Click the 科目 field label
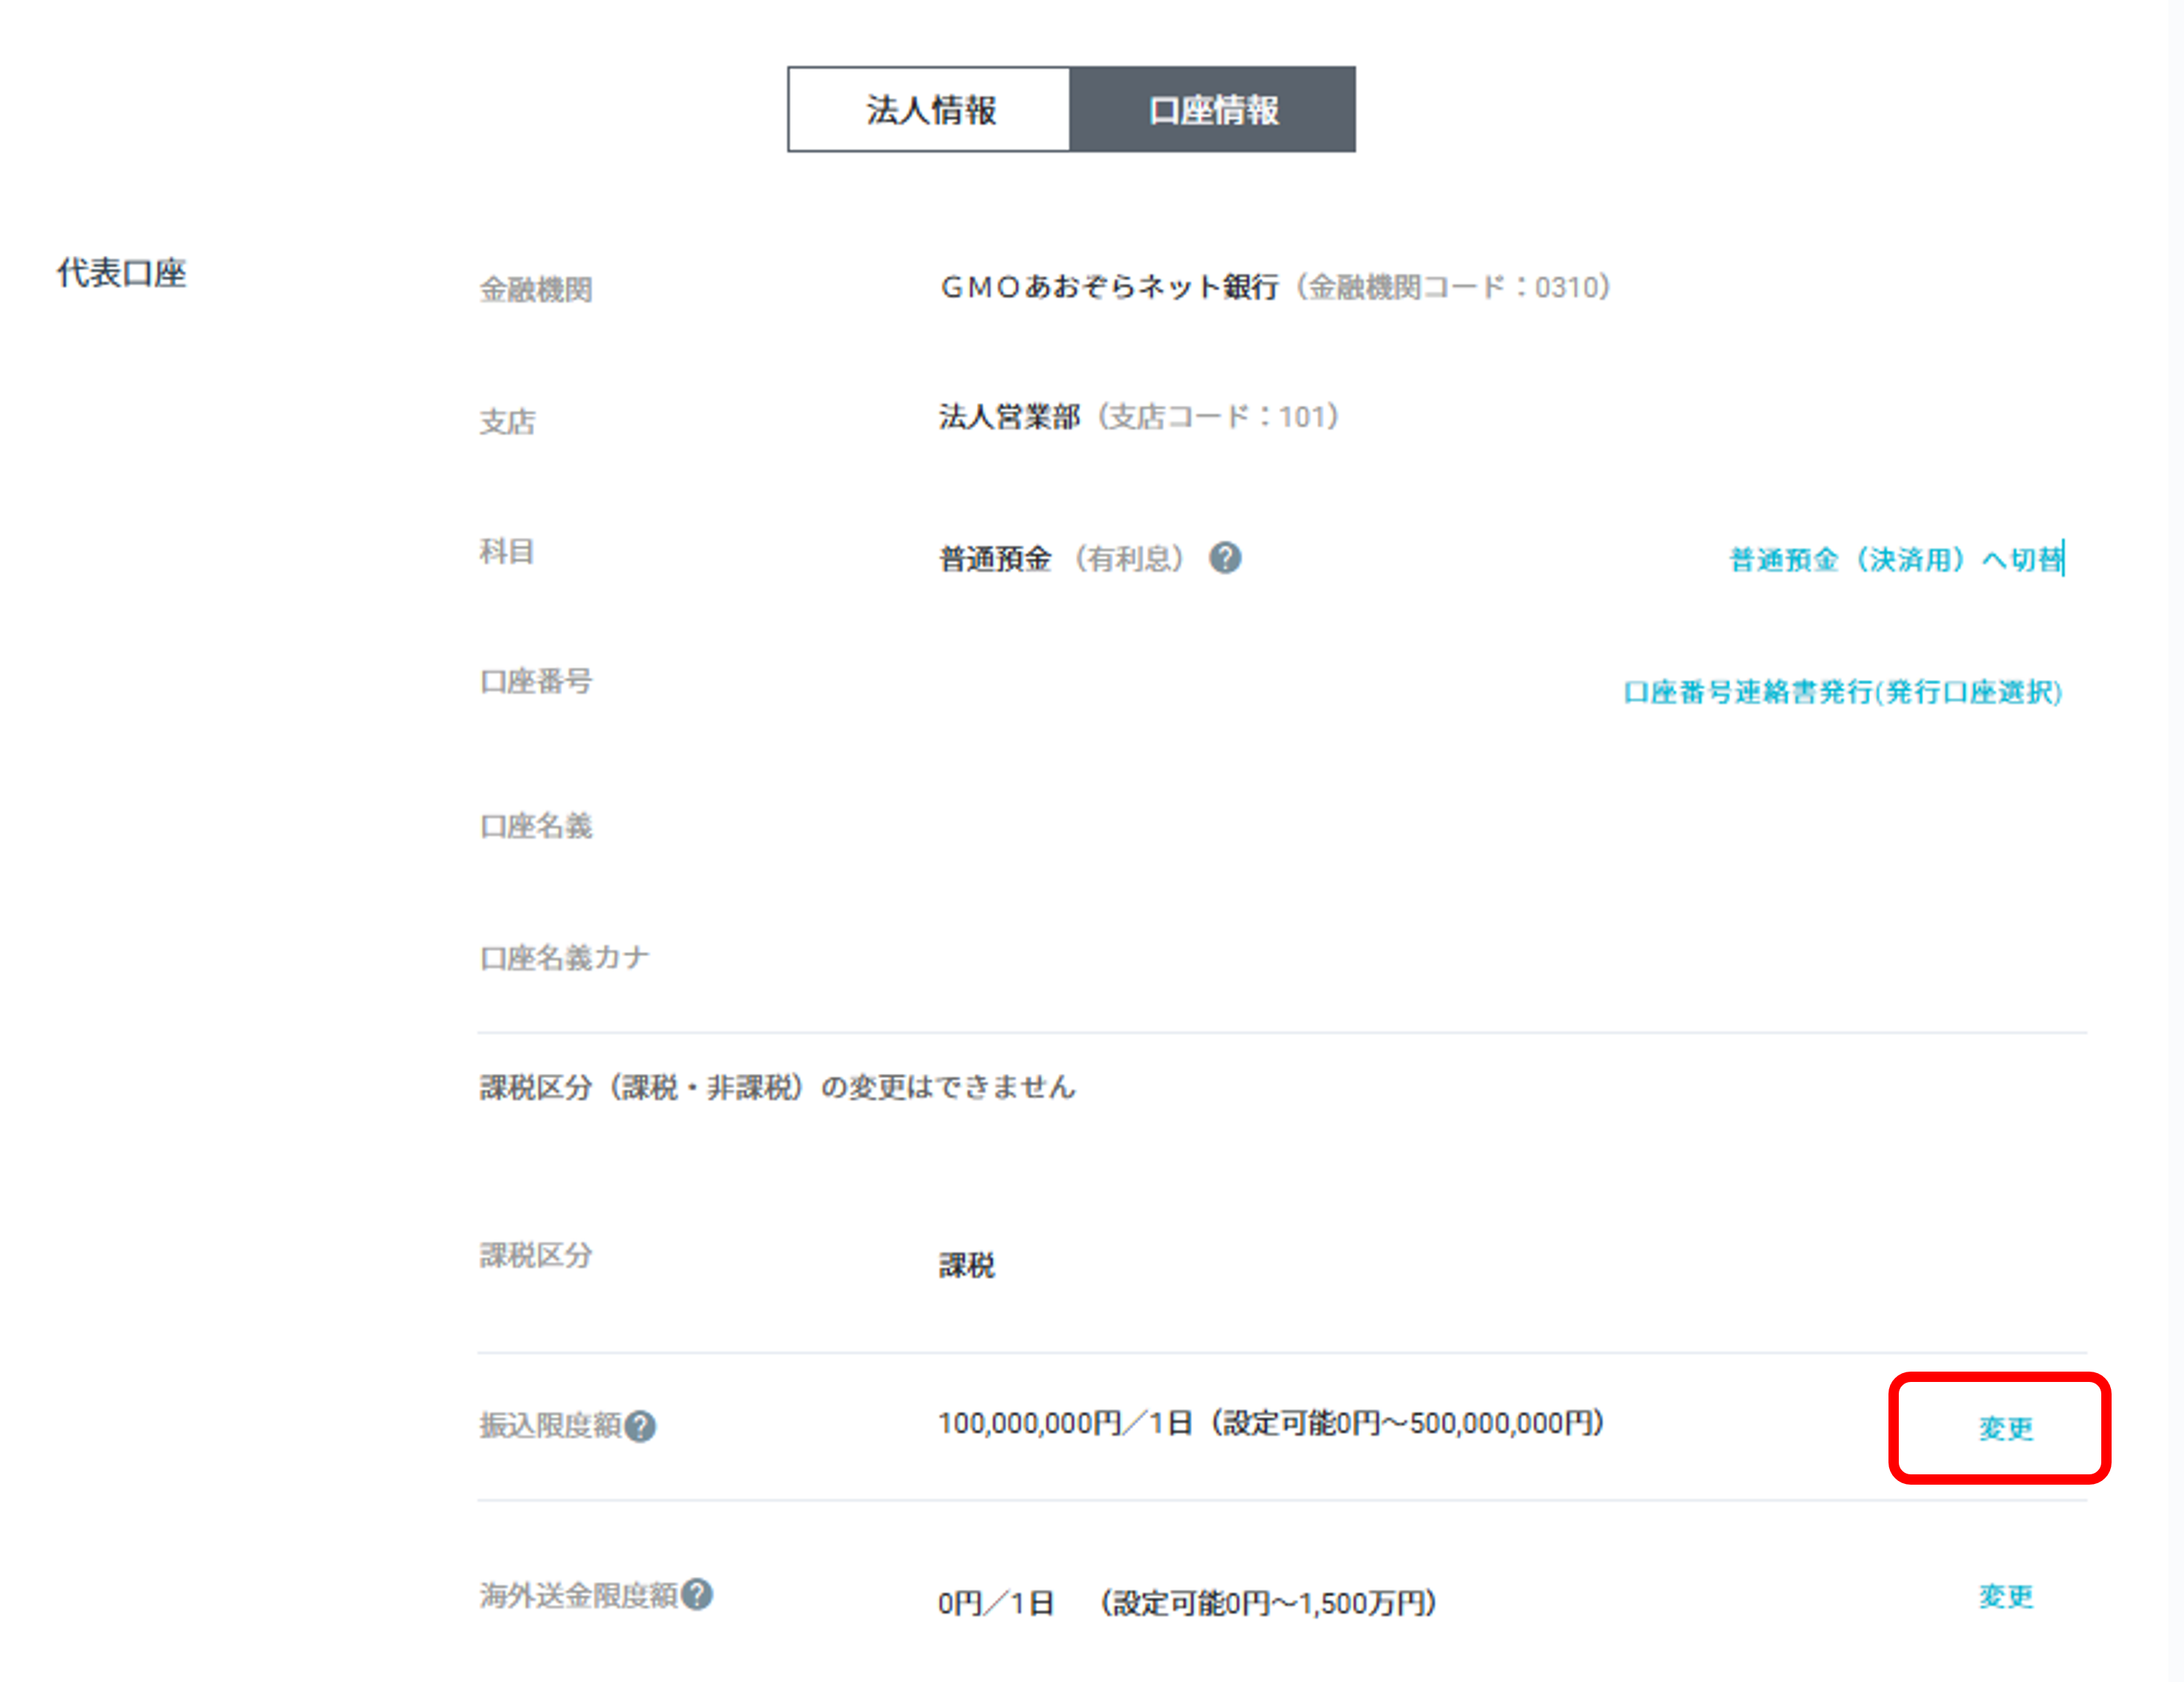Image resolution: width=2184 pixels, height=1682 pixels. [x=506, y=551]
